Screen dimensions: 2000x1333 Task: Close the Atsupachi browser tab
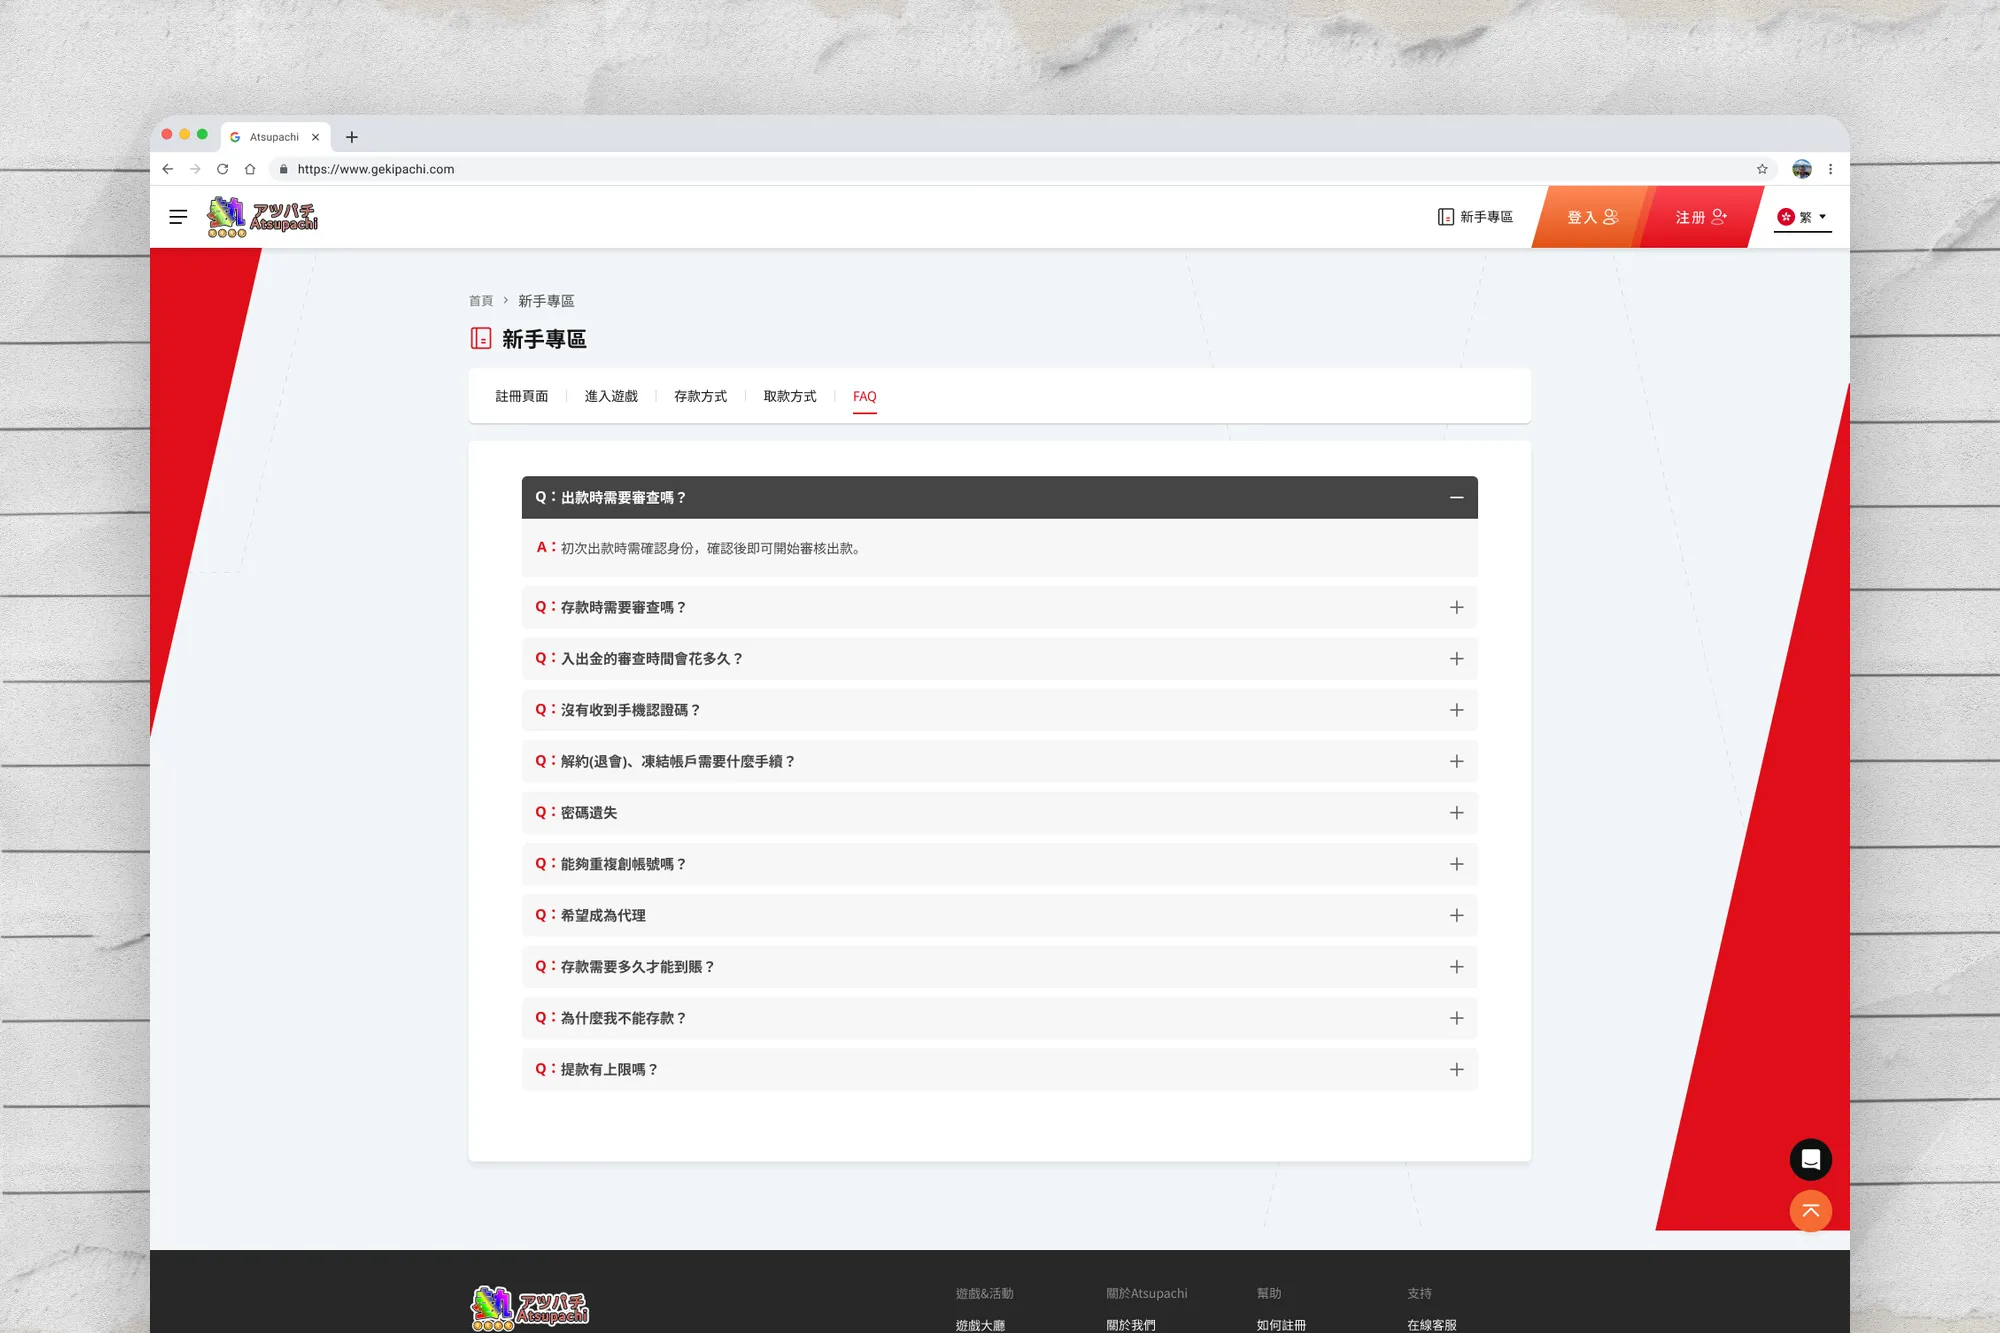315,137
